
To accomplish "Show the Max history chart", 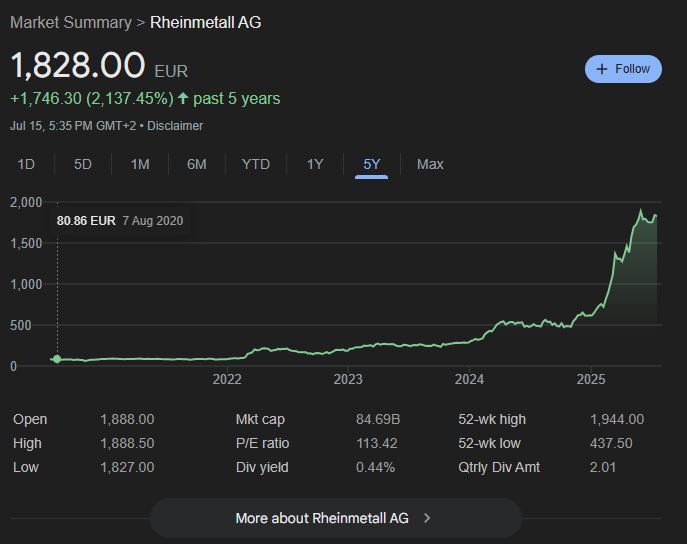I will point(430,164).
